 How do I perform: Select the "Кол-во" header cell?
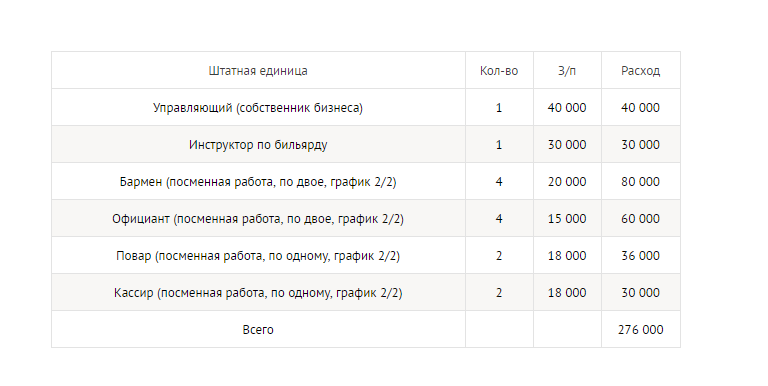coord(499,71)
